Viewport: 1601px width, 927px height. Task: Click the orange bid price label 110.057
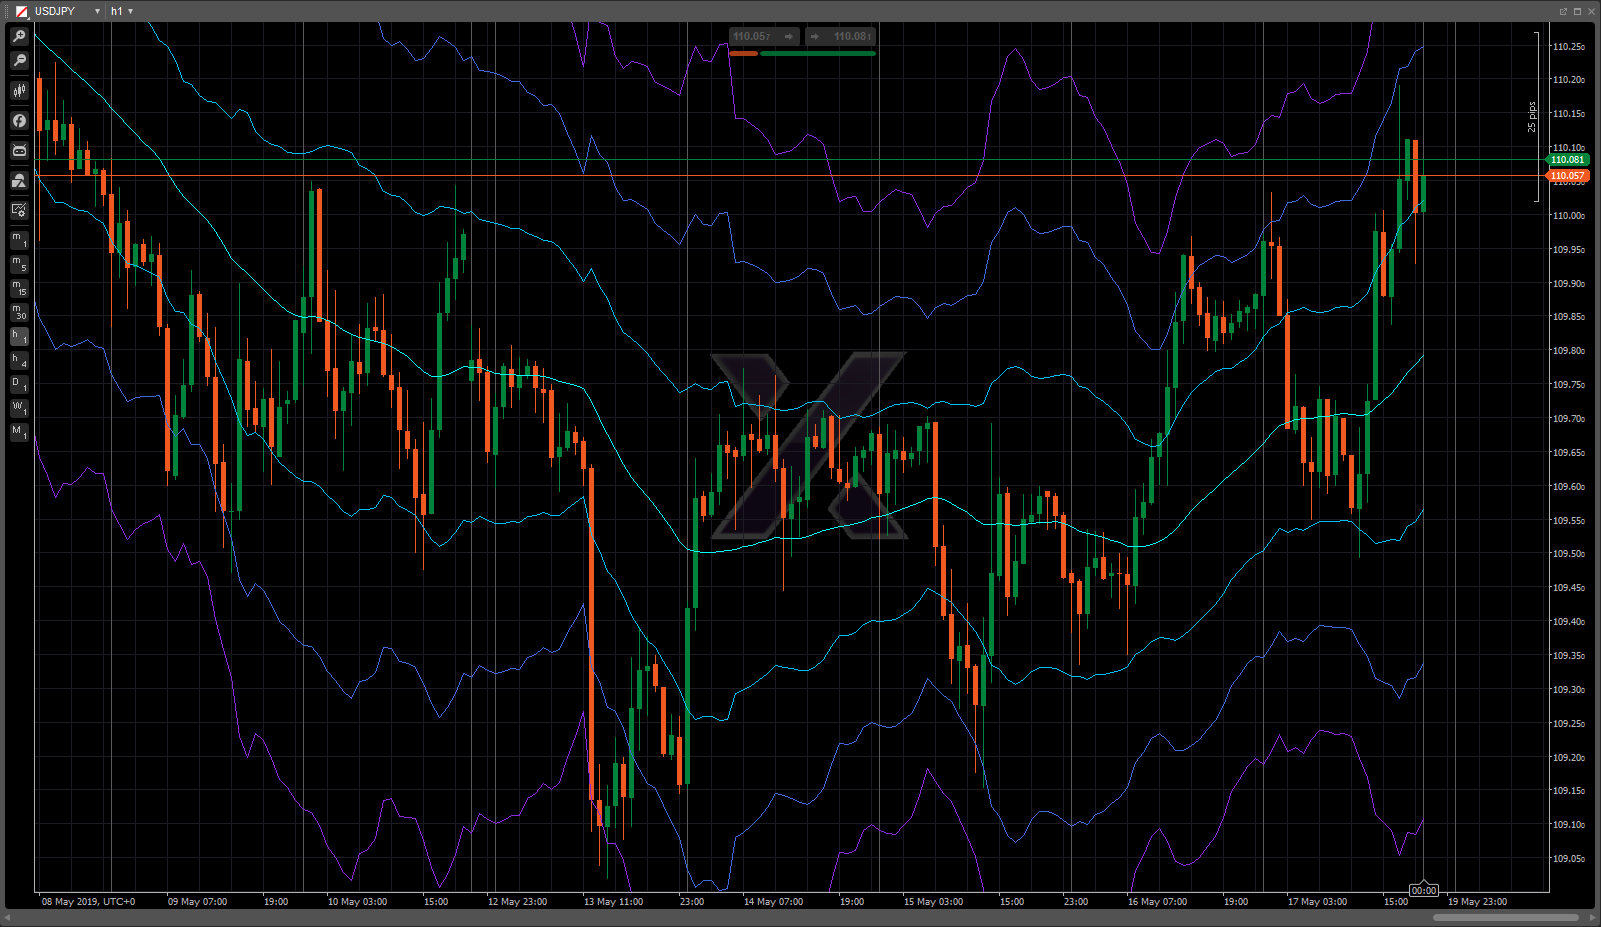click(x=1568, y=176)
